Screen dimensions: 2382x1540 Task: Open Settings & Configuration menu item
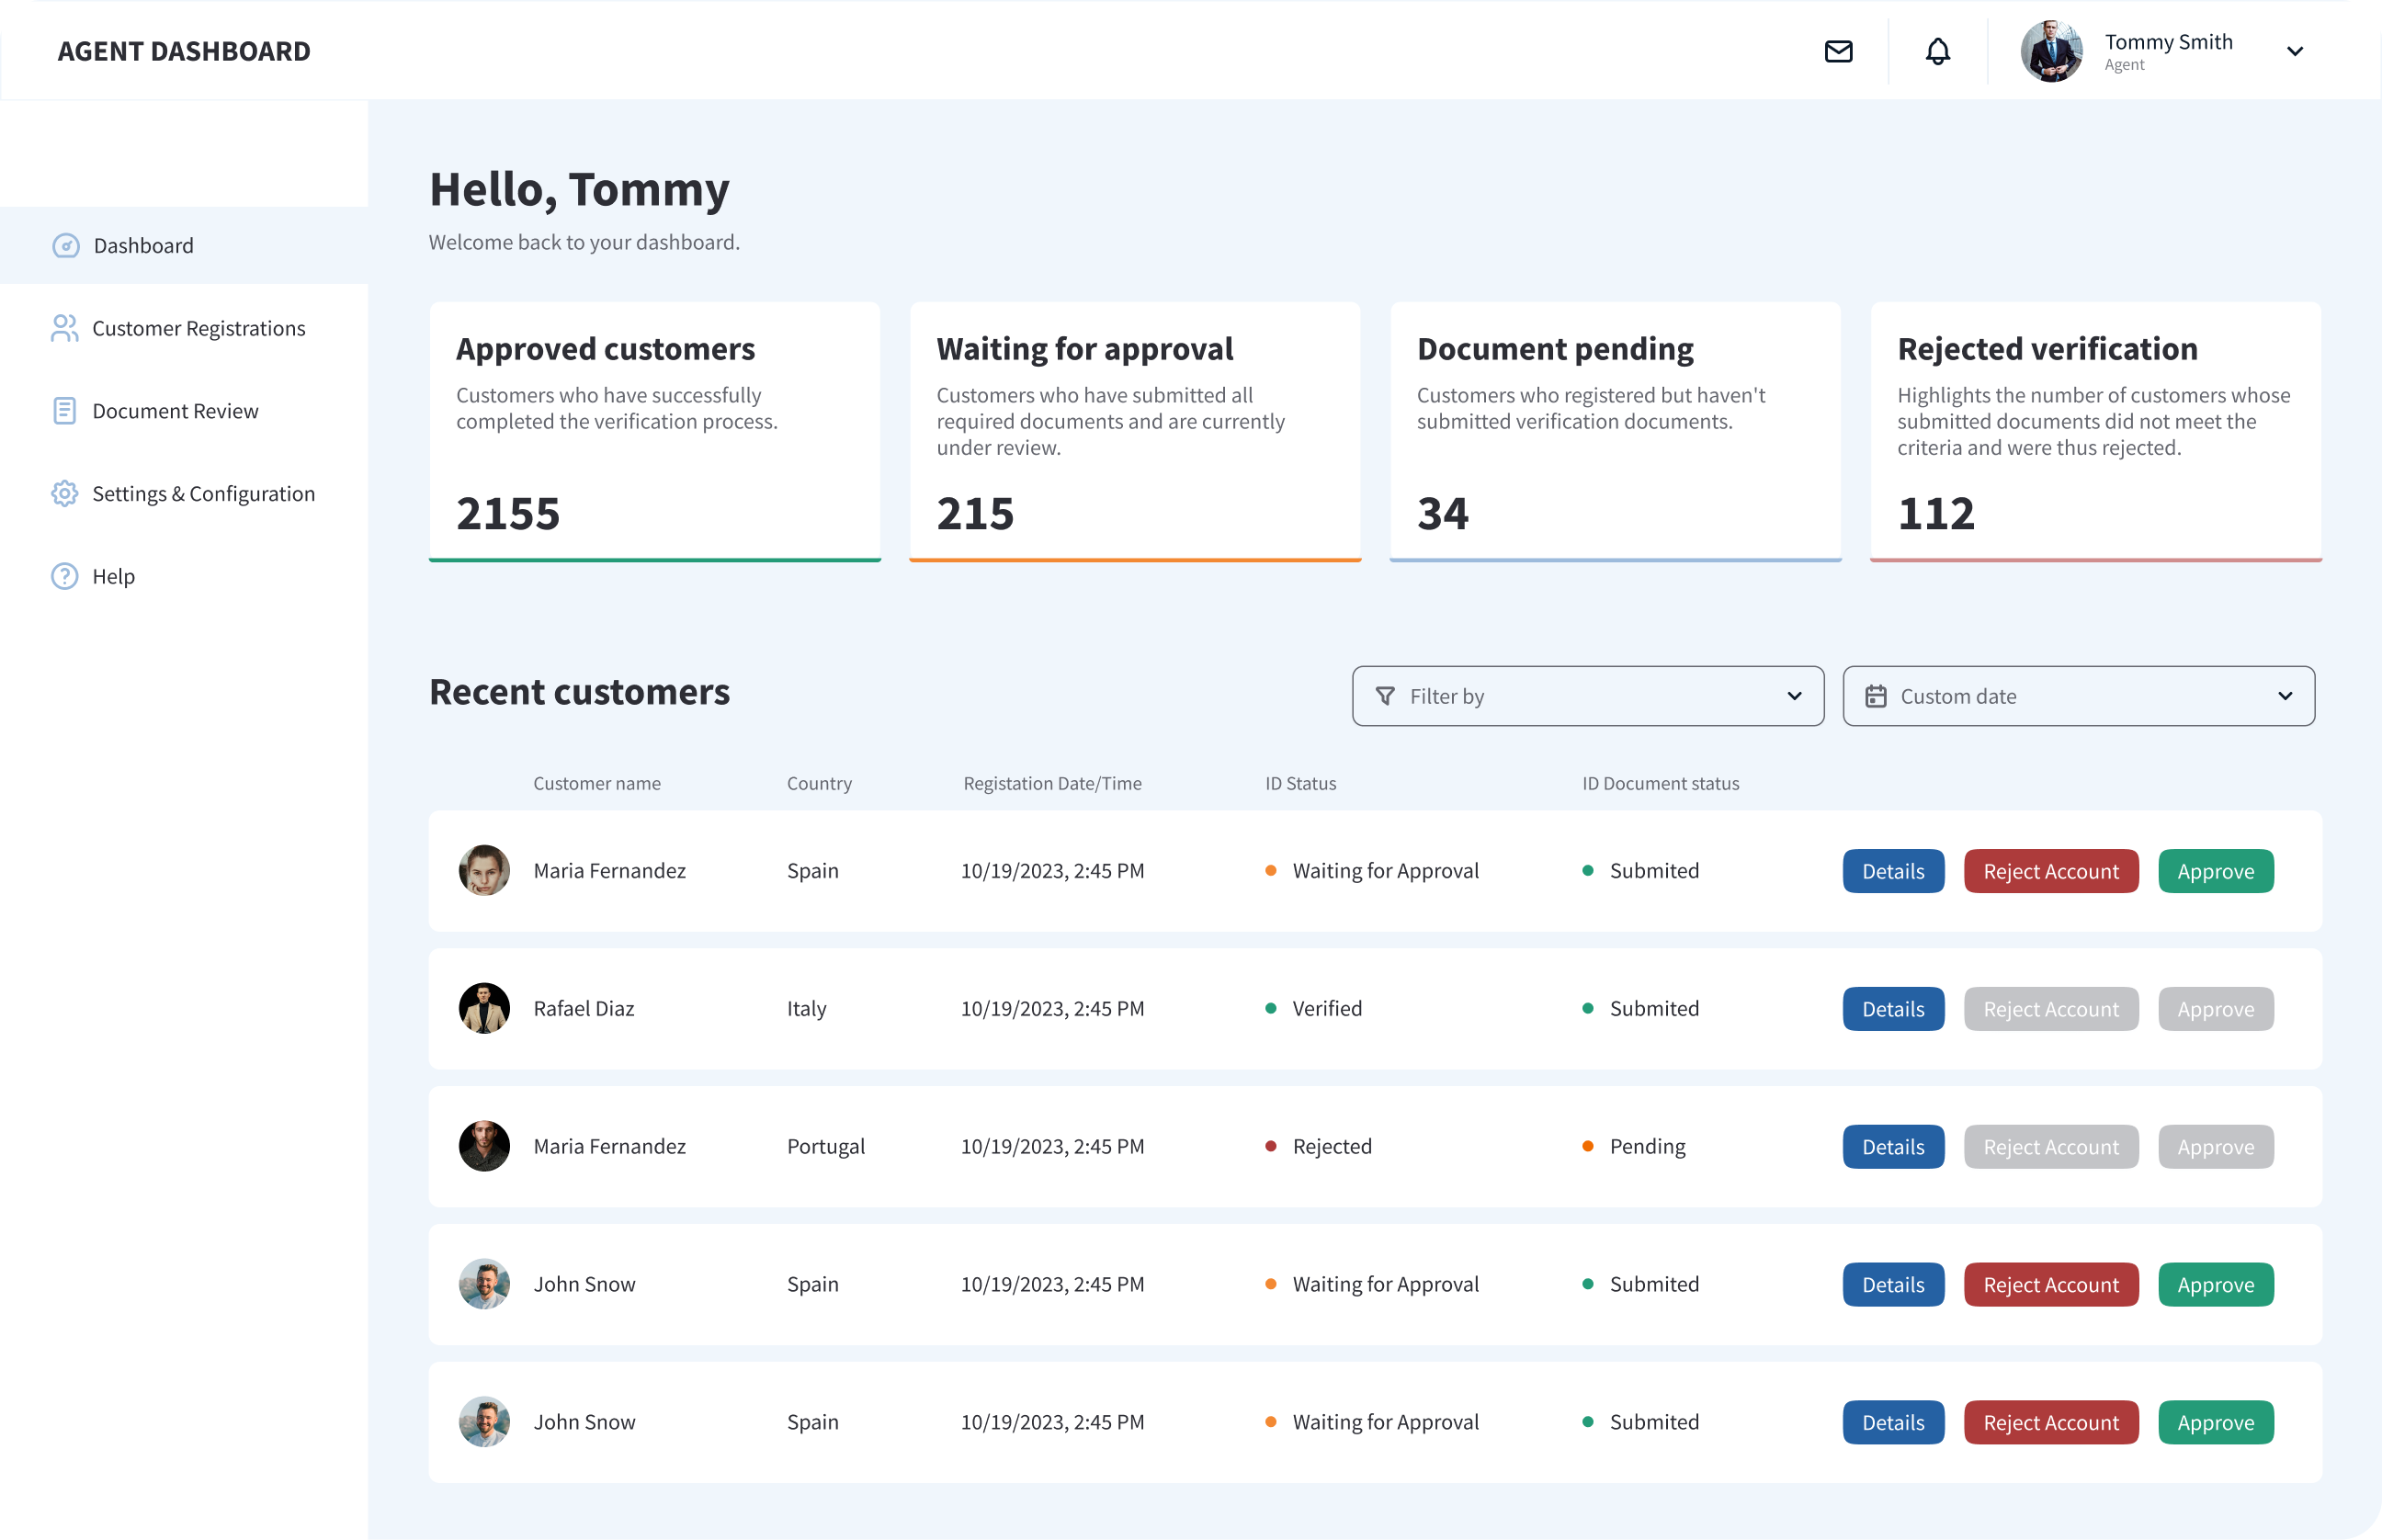tap(203, 493)
